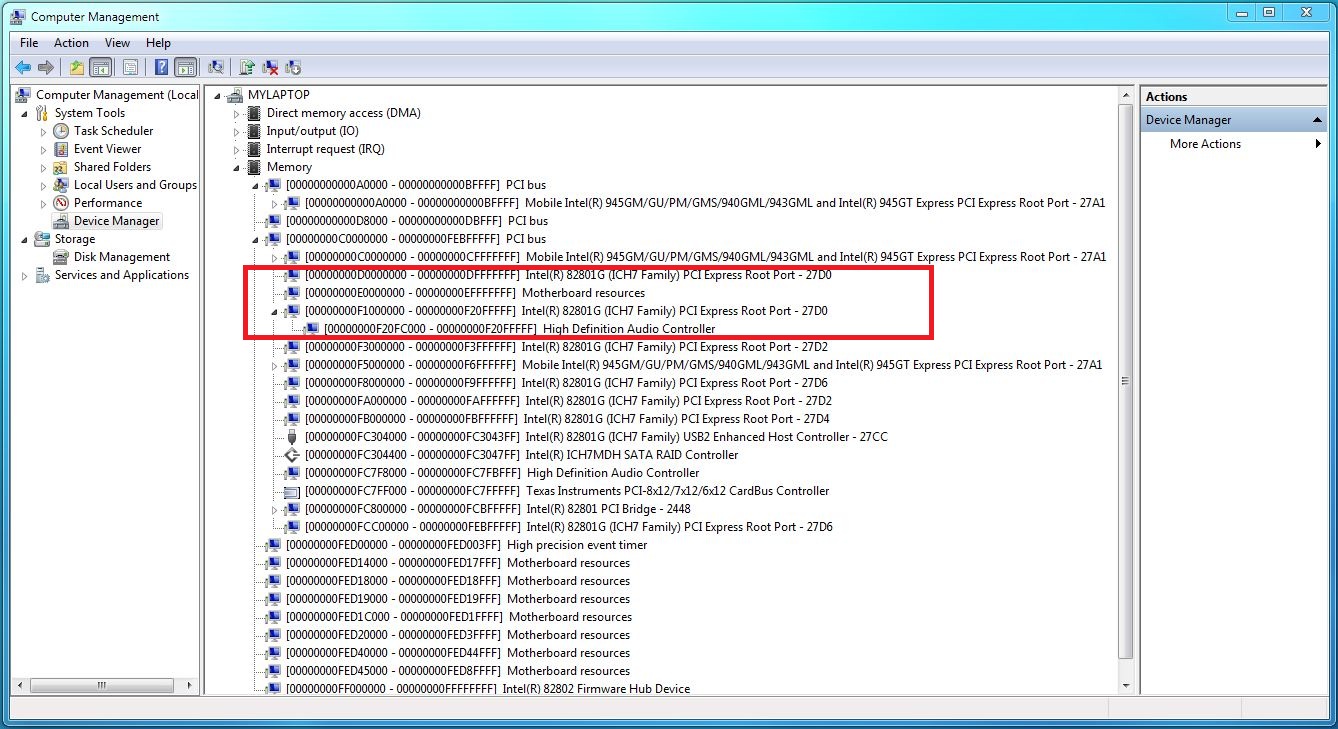Image resolution: width=1338 pixels, height=729 pixels.
Task: Click the Storage icon in tree
Action: point(42,239)
